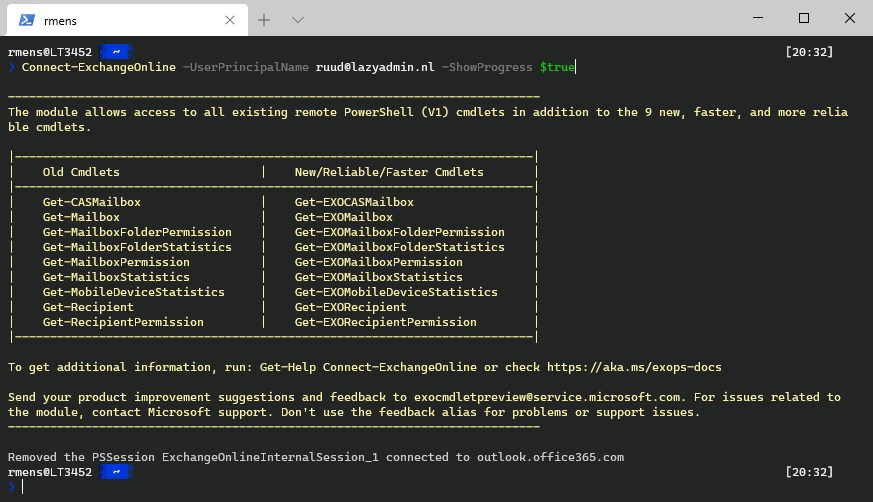Click the New/Reliable/Faster Cmdlets header

[x=389, y=172]
